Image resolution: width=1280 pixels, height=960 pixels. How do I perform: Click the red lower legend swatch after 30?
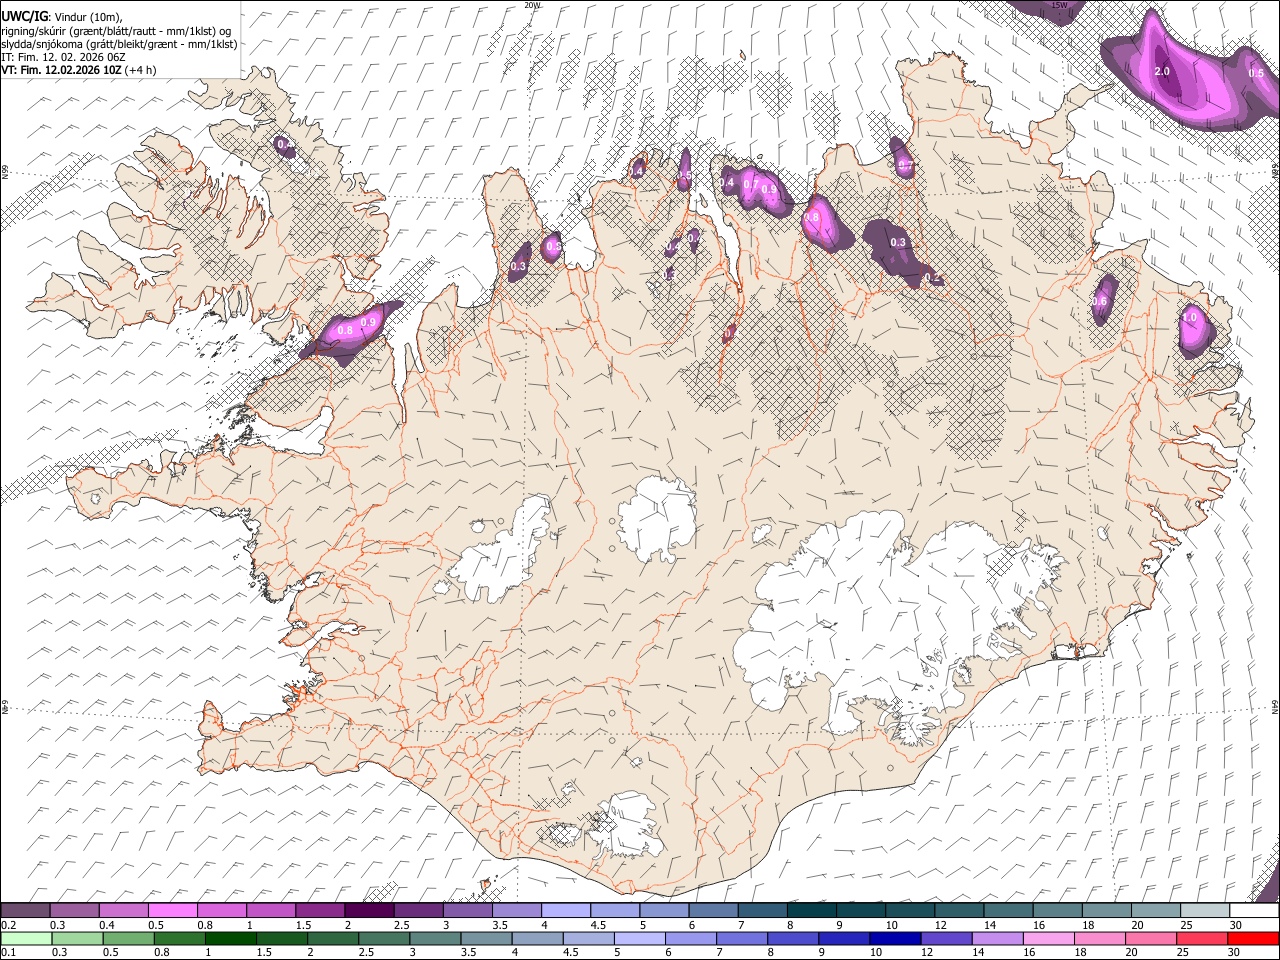tap(1252, 938)
